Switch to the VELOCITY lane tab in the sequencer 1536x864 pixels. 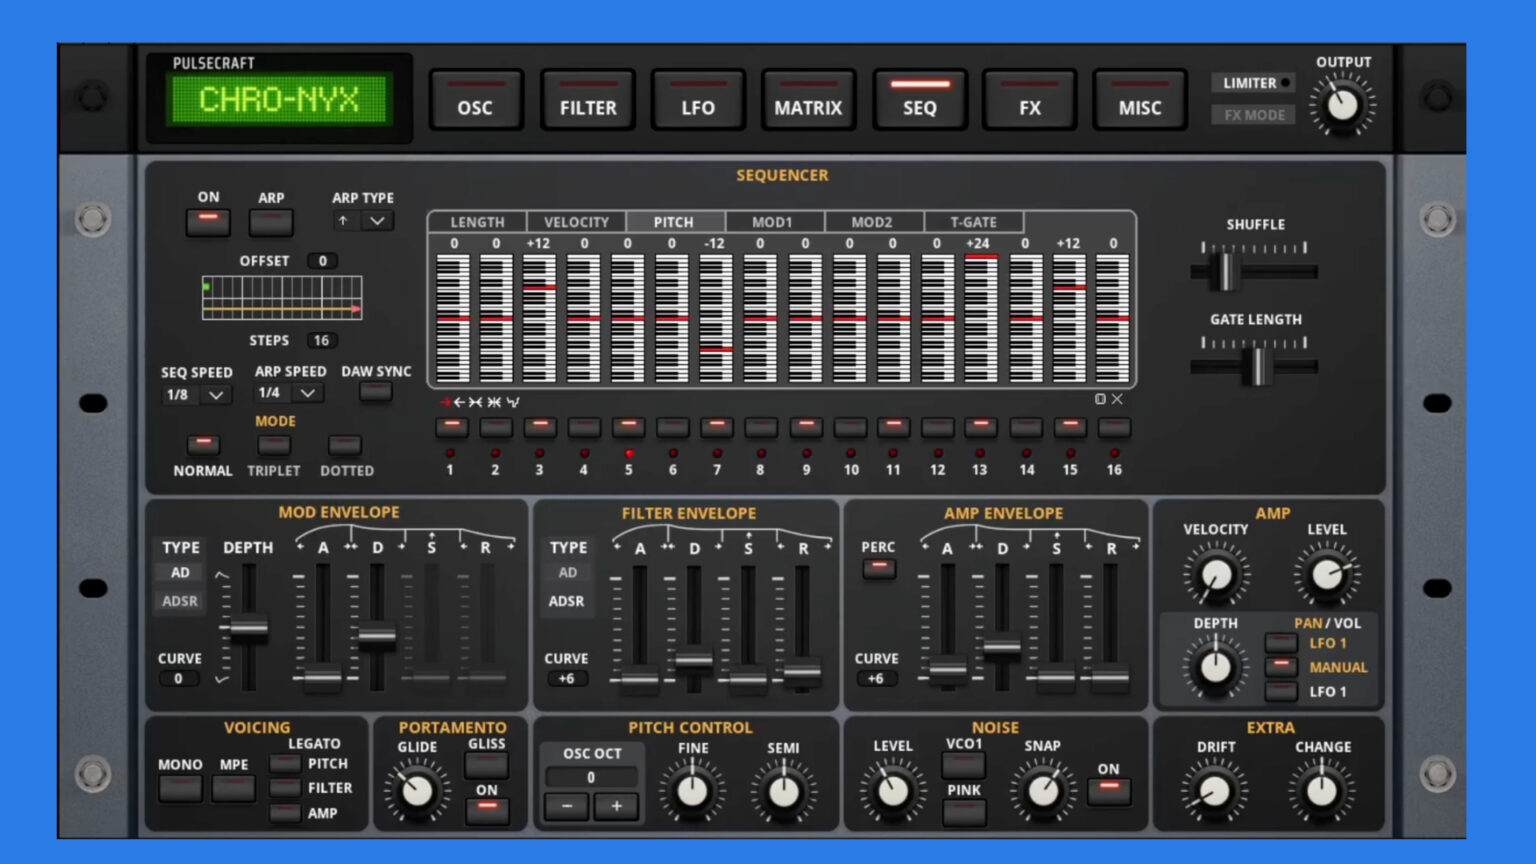[577, 222]
